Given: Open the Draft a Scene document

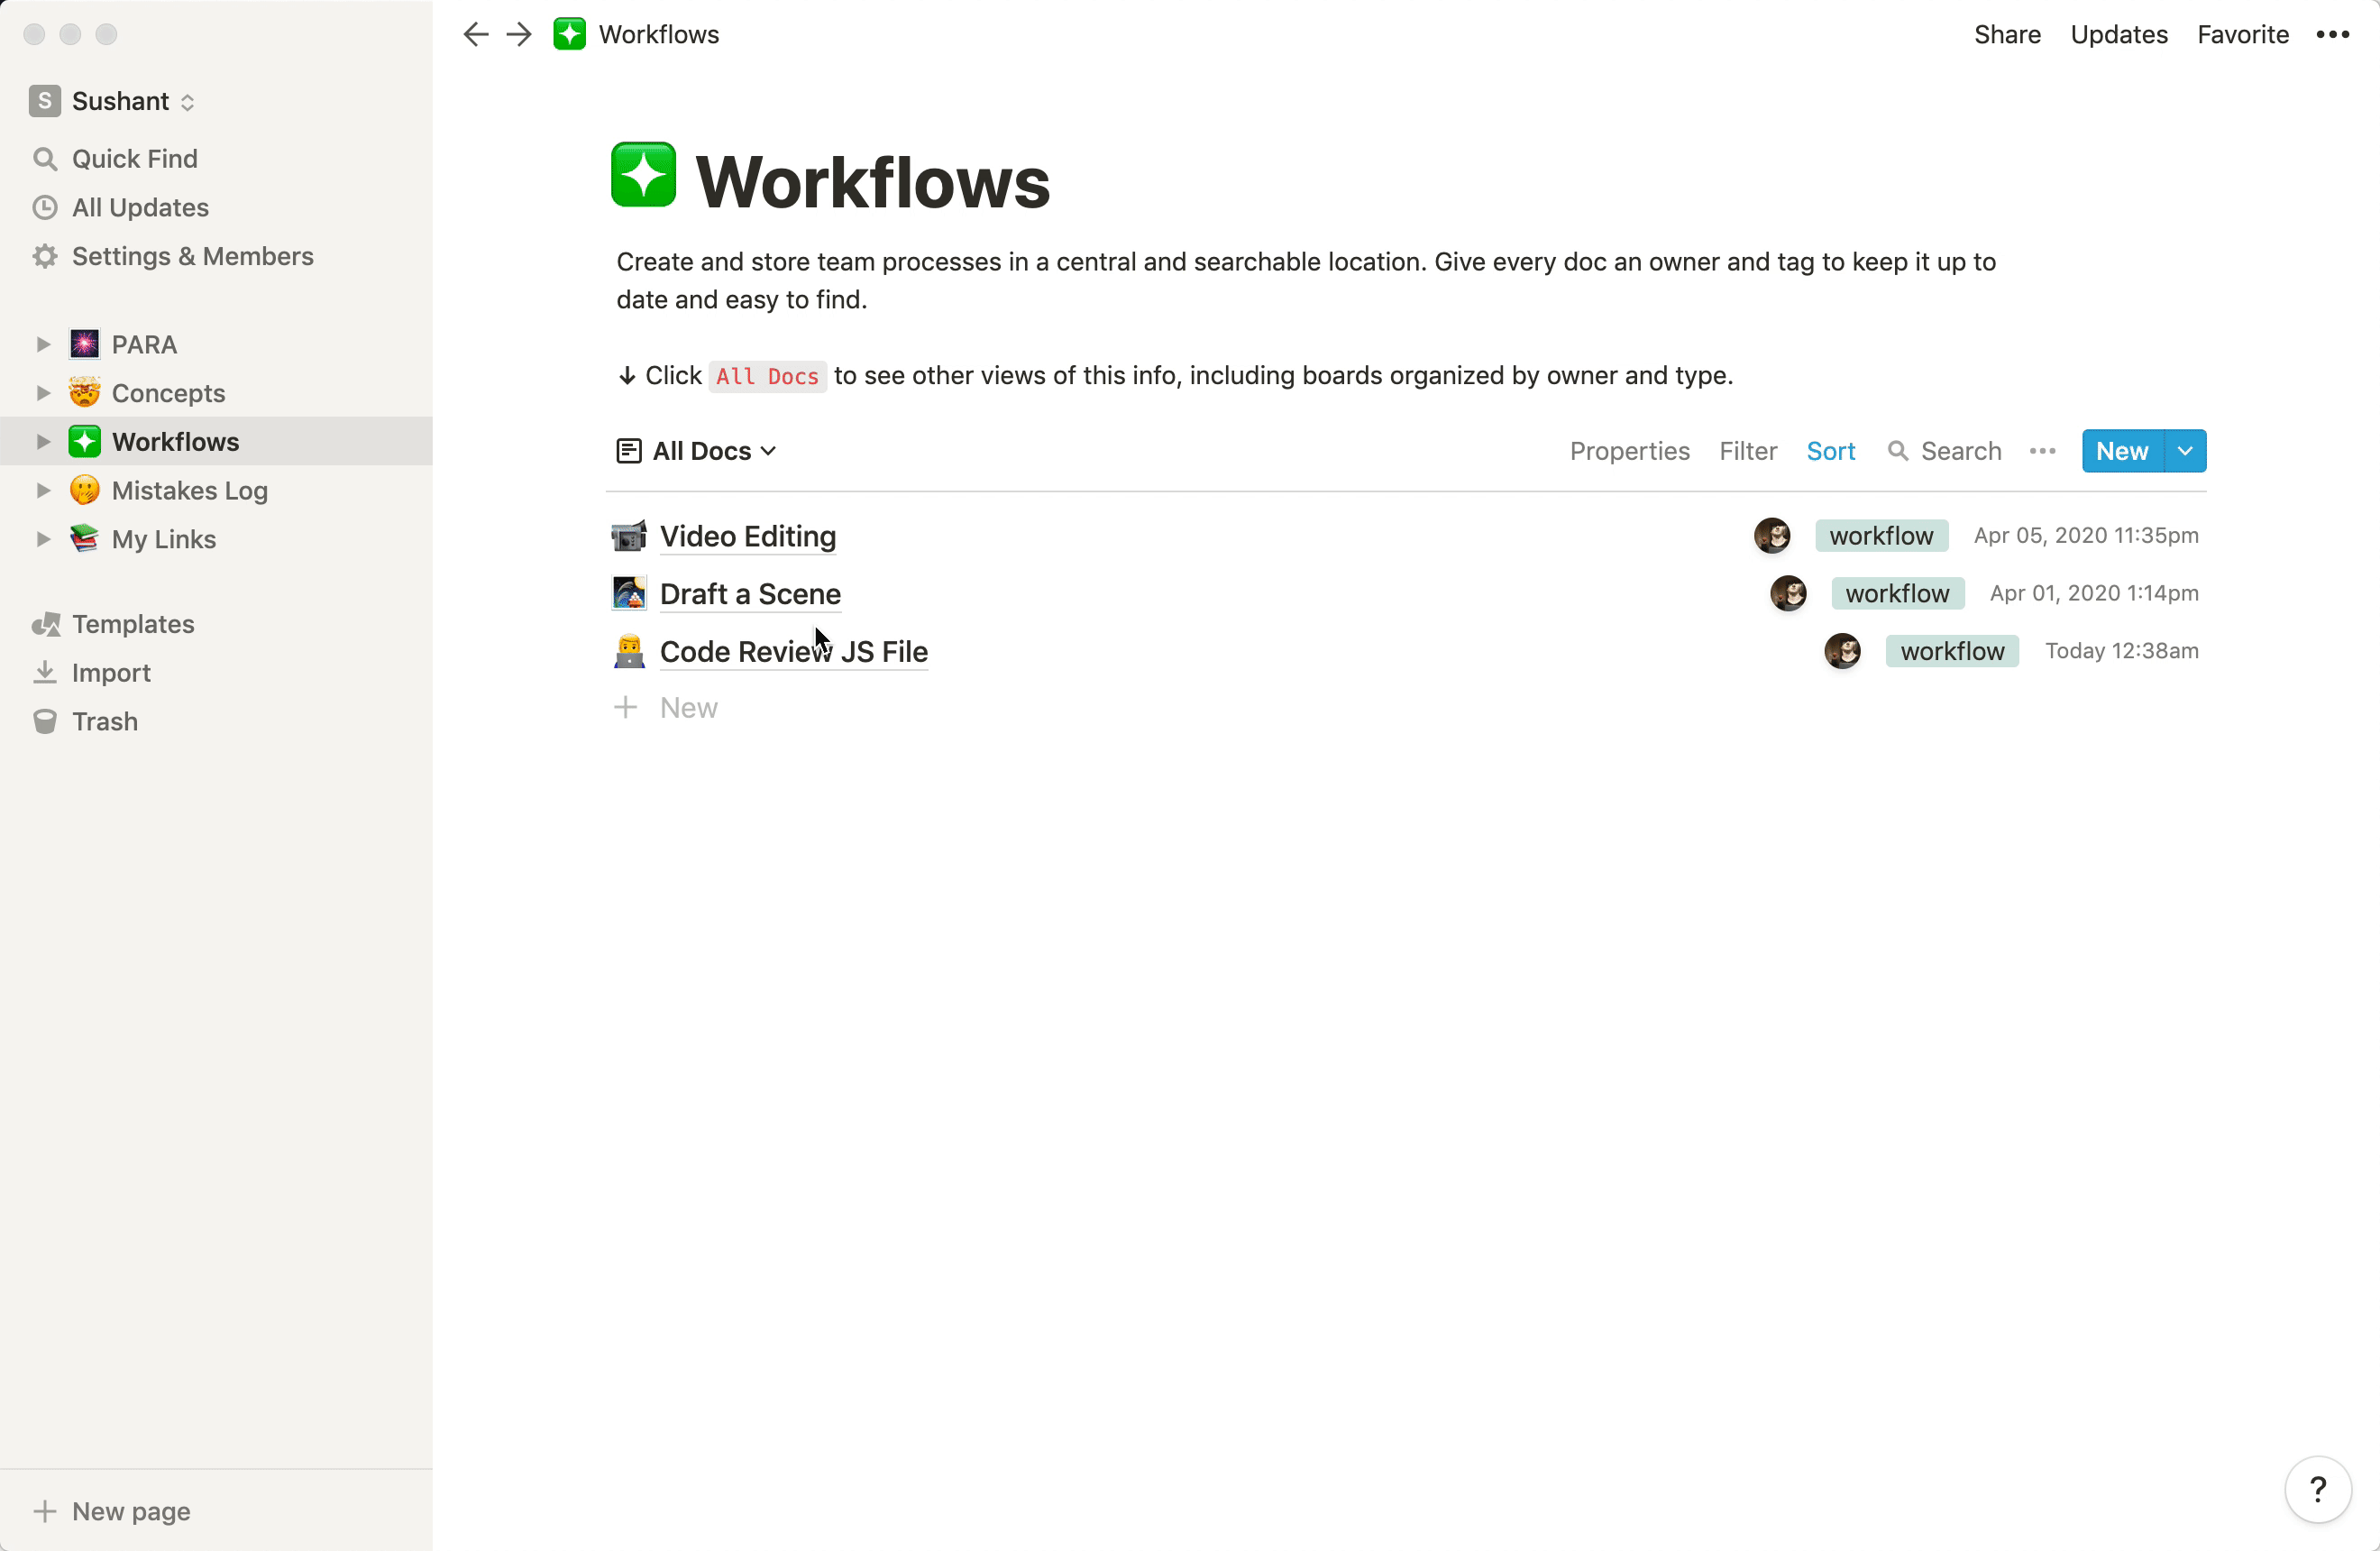Looking at the screenshot, I should coord(750,594).
